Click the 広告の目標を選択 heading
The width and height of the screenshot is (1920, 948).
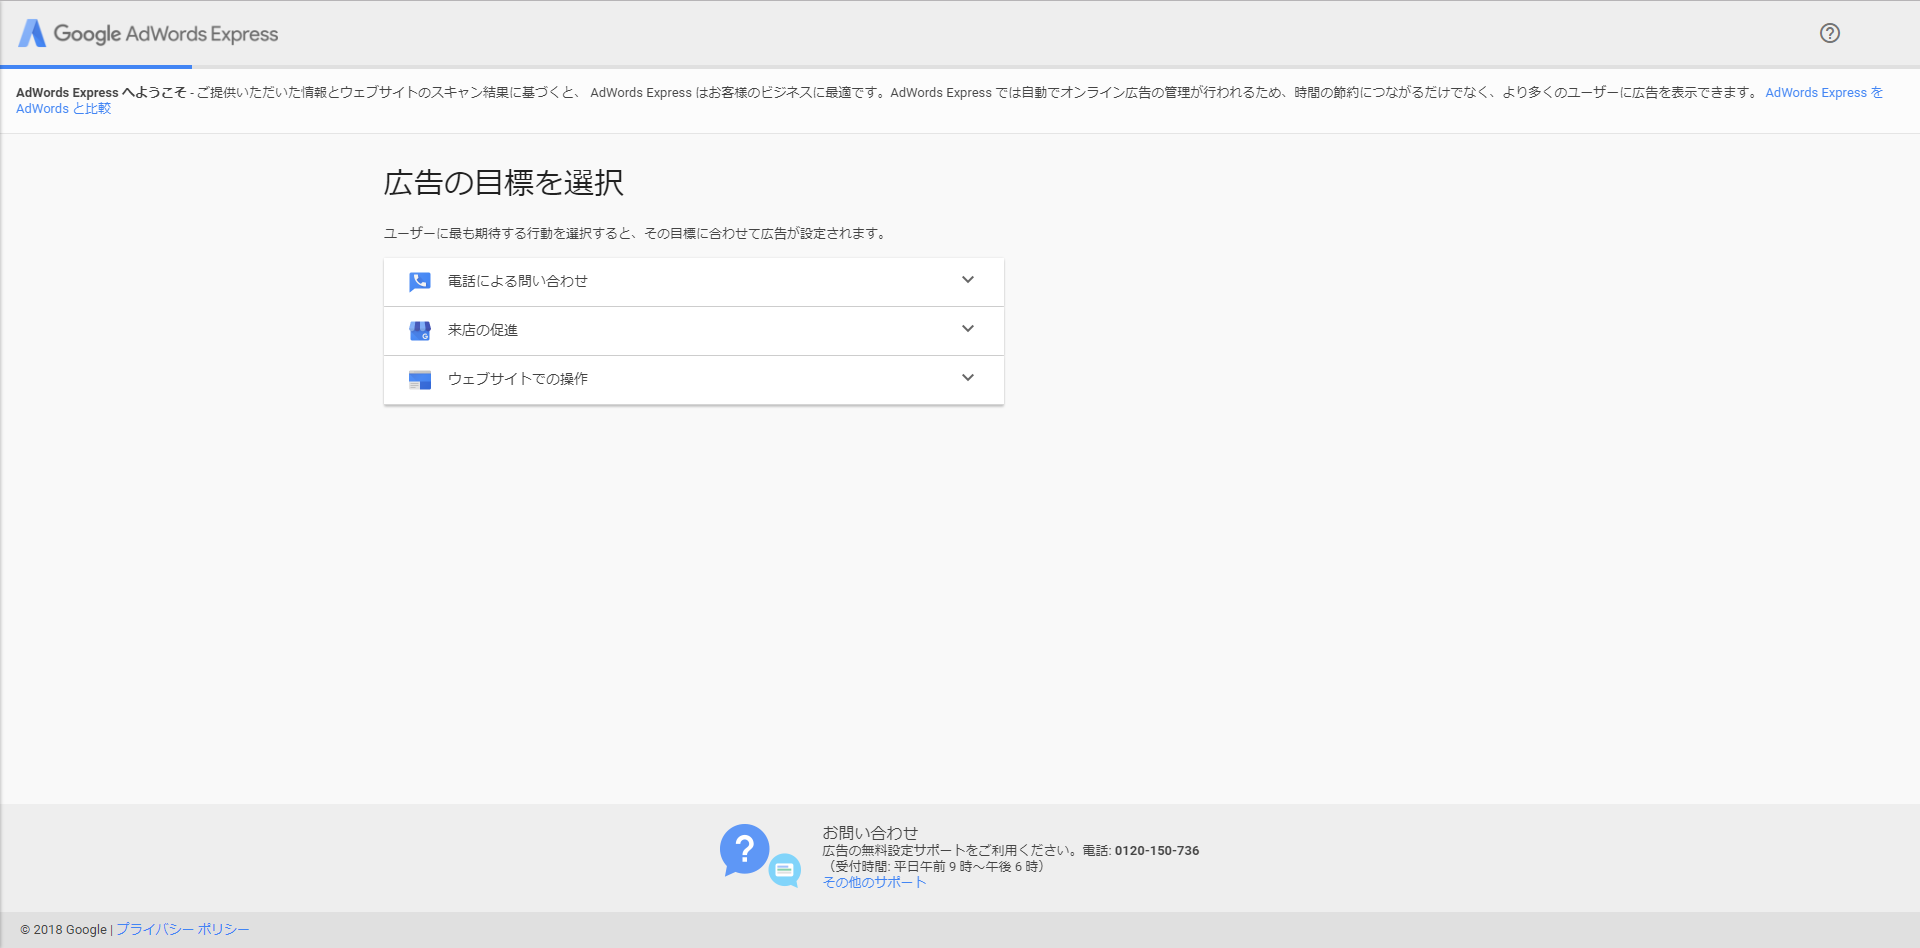[503, 183]
